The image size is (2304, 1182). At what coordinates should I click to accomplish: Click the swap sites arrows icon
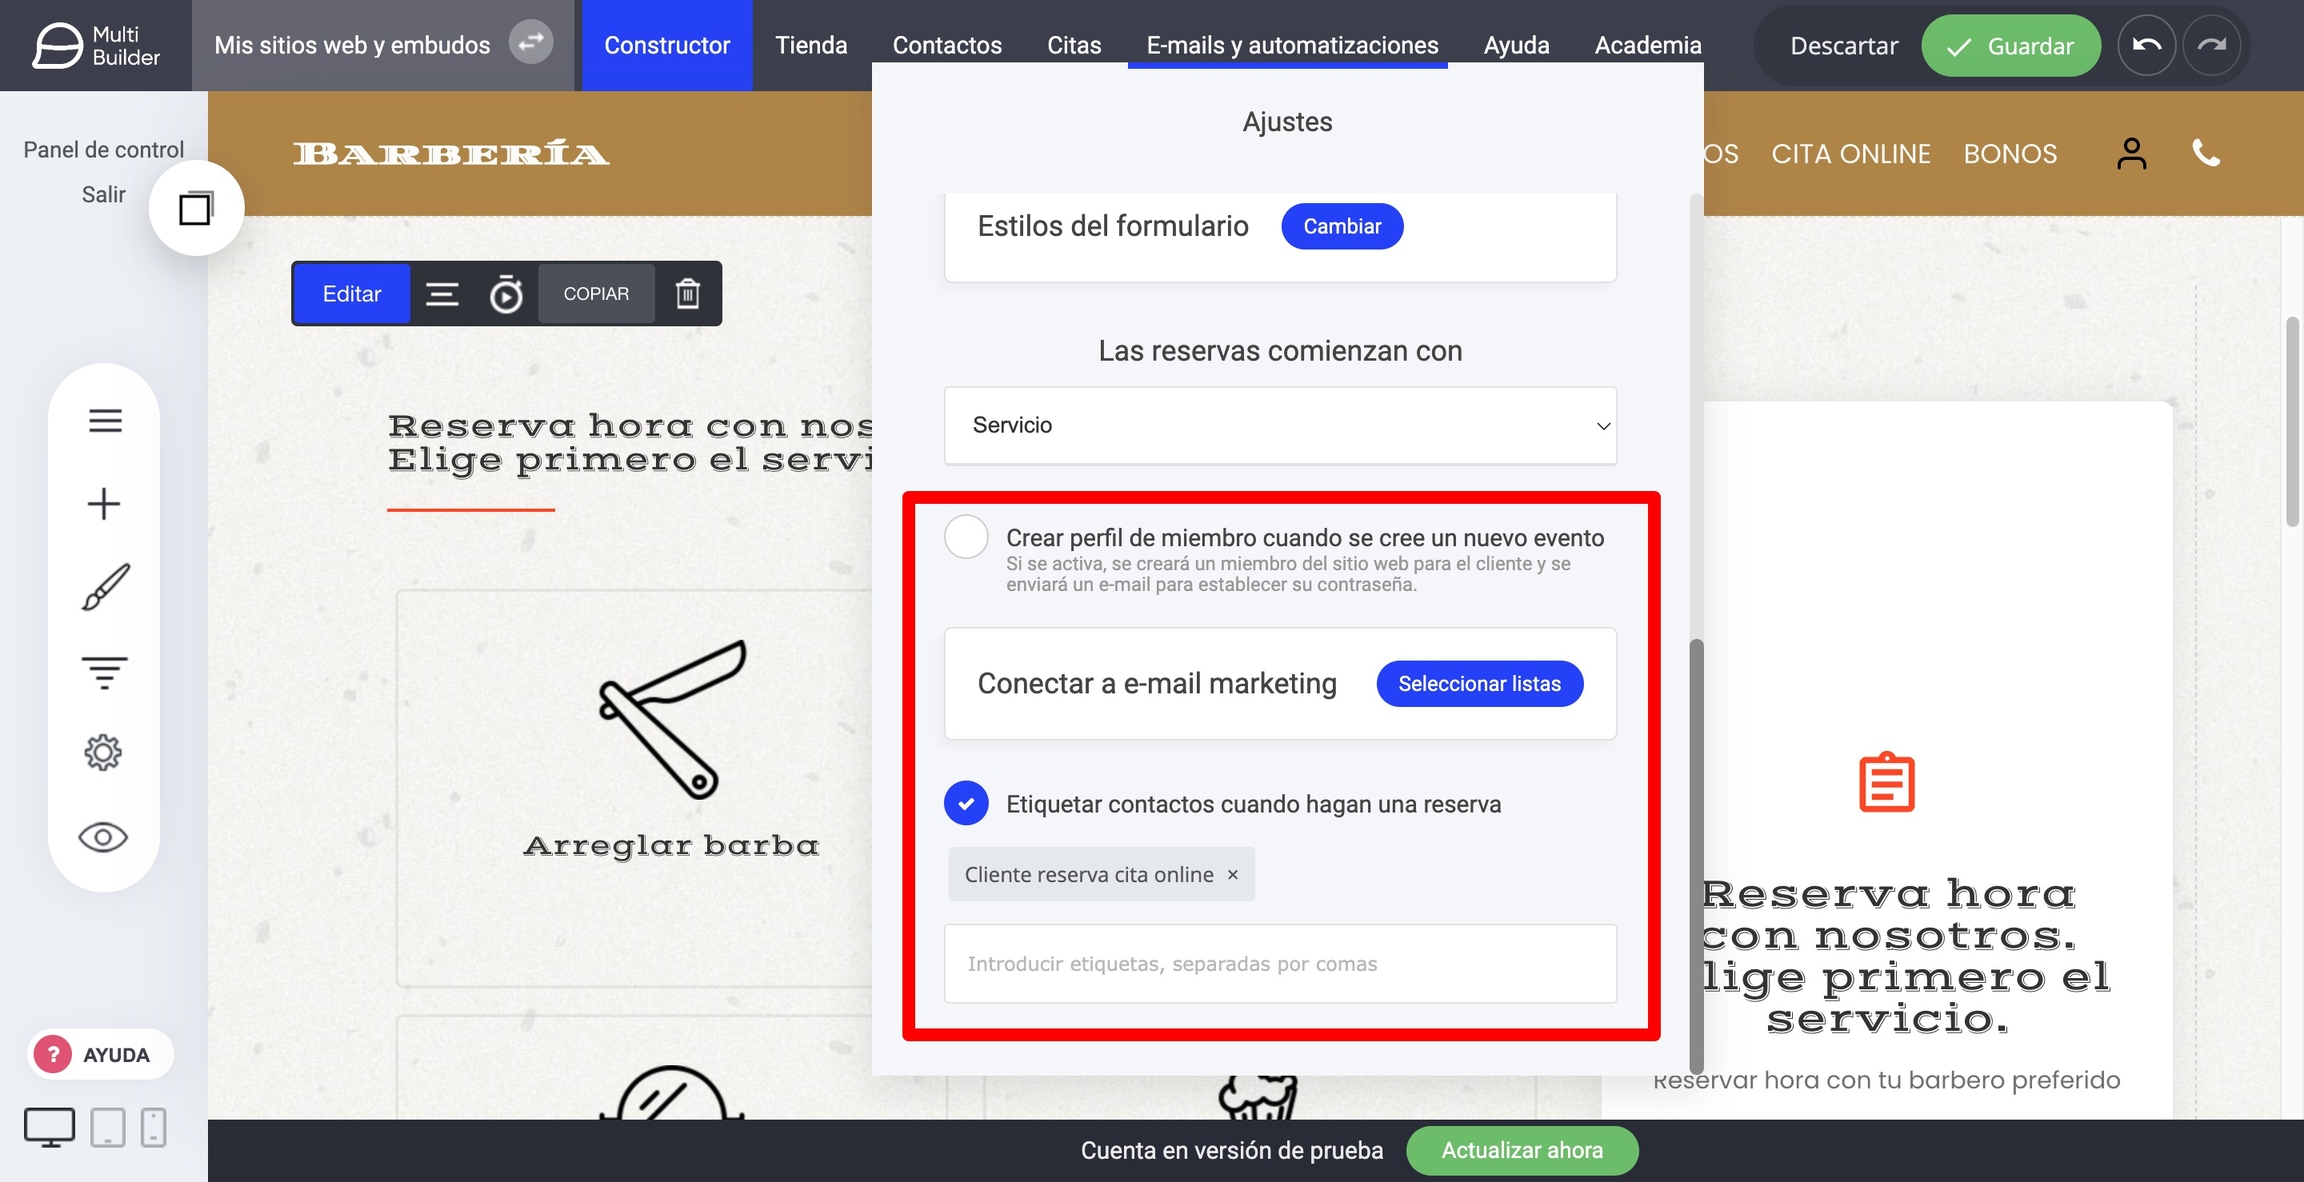tap(531, 42)
